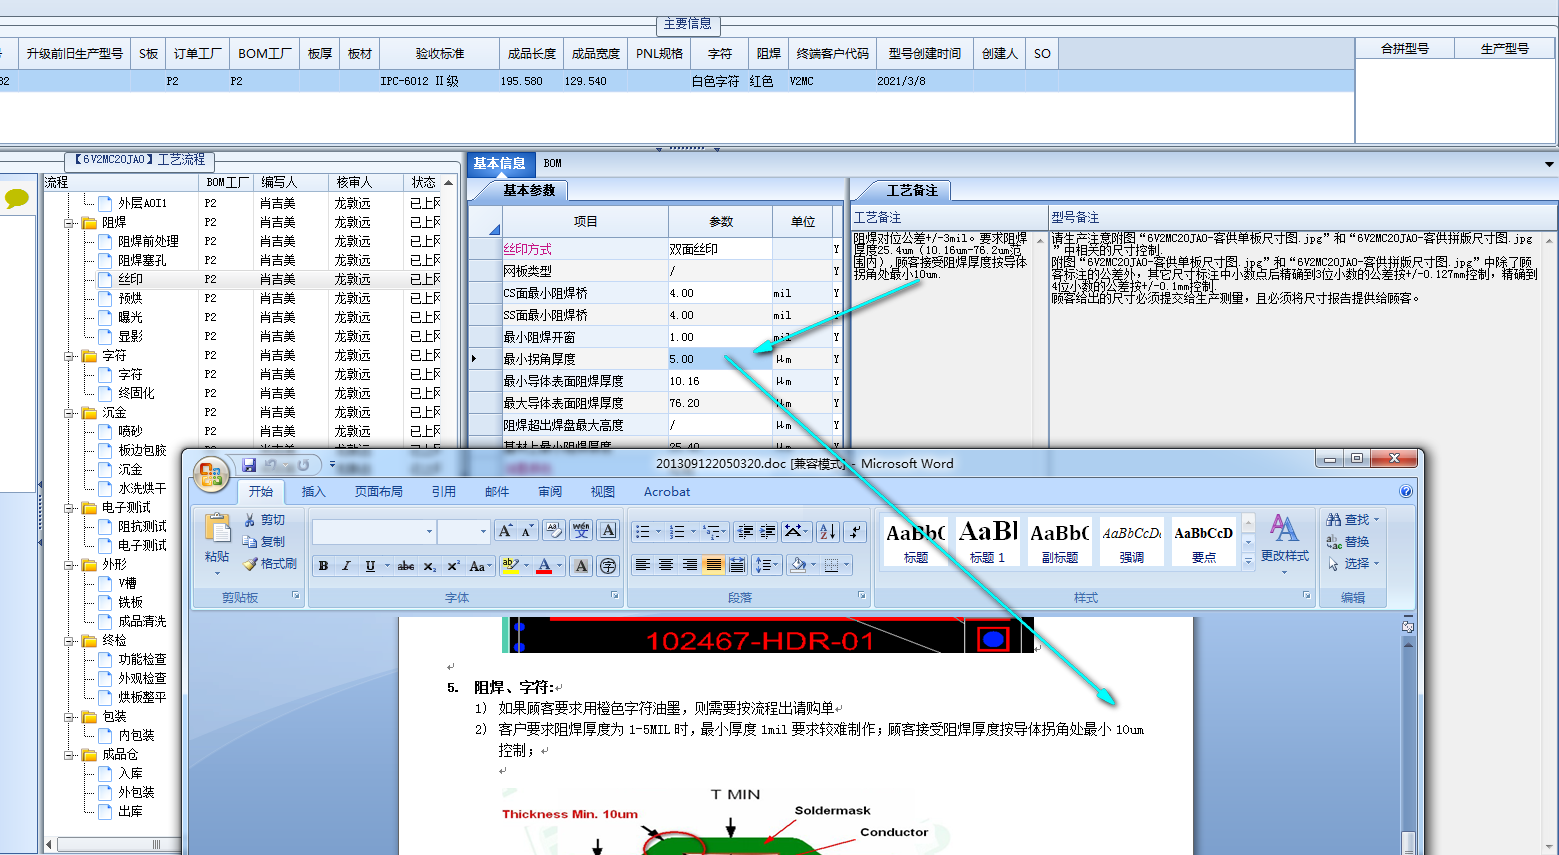Click the character border icon
Viewport: 1559px width, 855px height.
click(608, 531)
